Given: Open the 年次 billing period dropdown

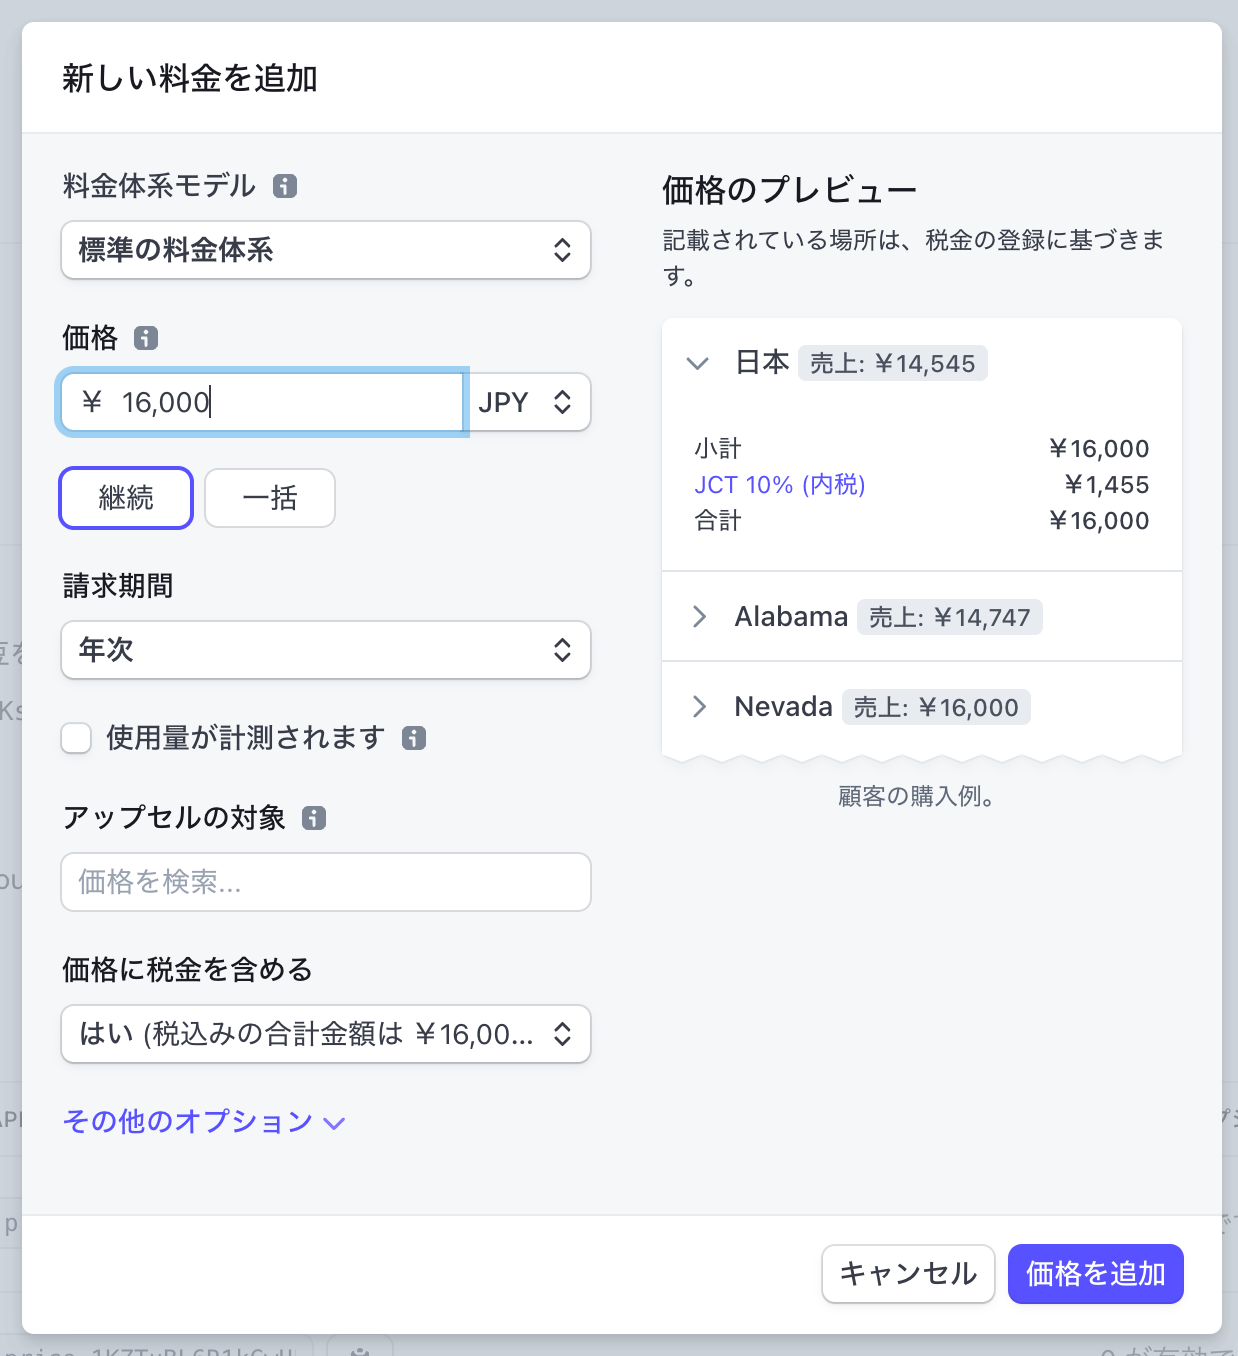Looking at the screenshot, I should 325,650.
